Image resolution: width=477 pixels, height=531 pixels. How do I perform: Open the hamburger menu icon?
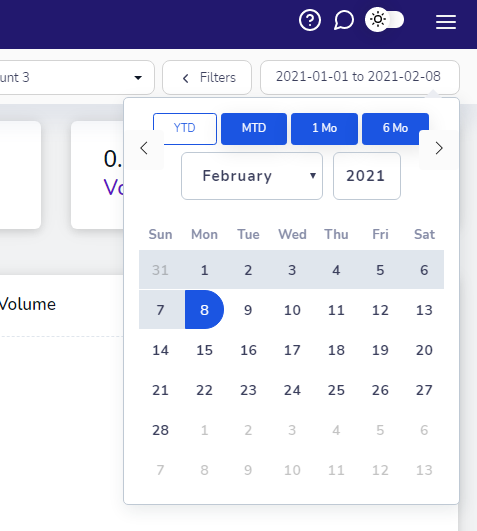pyautogui.click(x=446, y=22)
